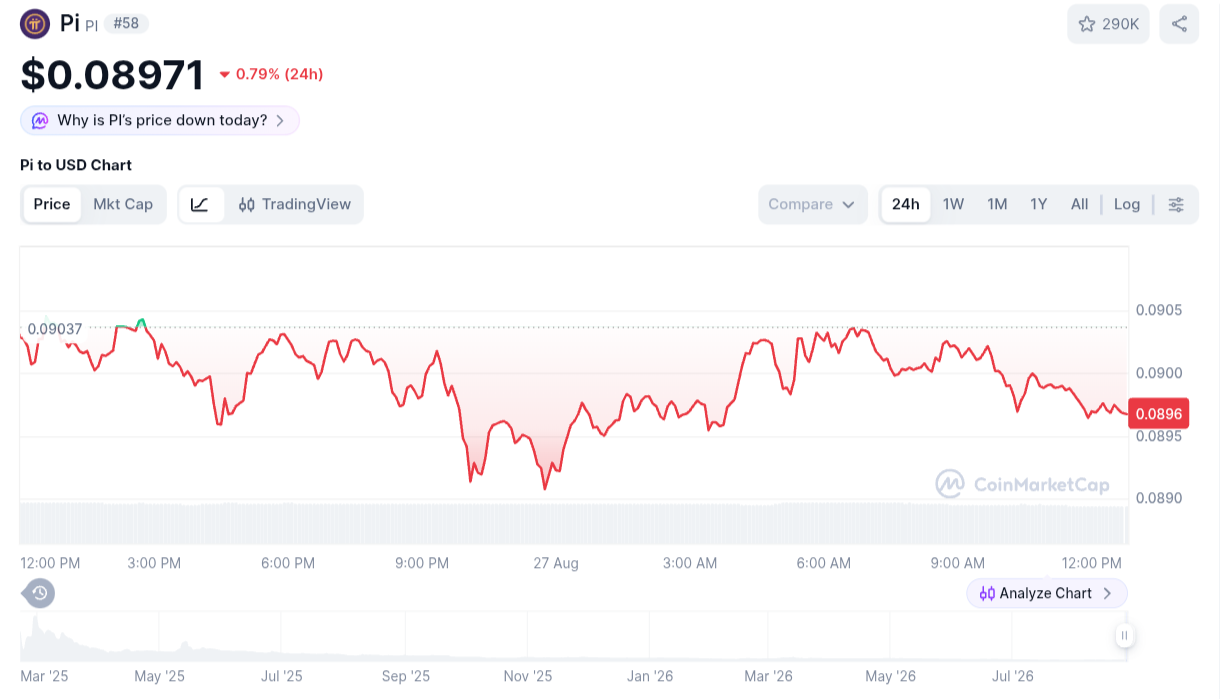Click the 0.09037 opening price label
The width and height of the screenshot is (1220, 699).
click(x=55, y=328)
